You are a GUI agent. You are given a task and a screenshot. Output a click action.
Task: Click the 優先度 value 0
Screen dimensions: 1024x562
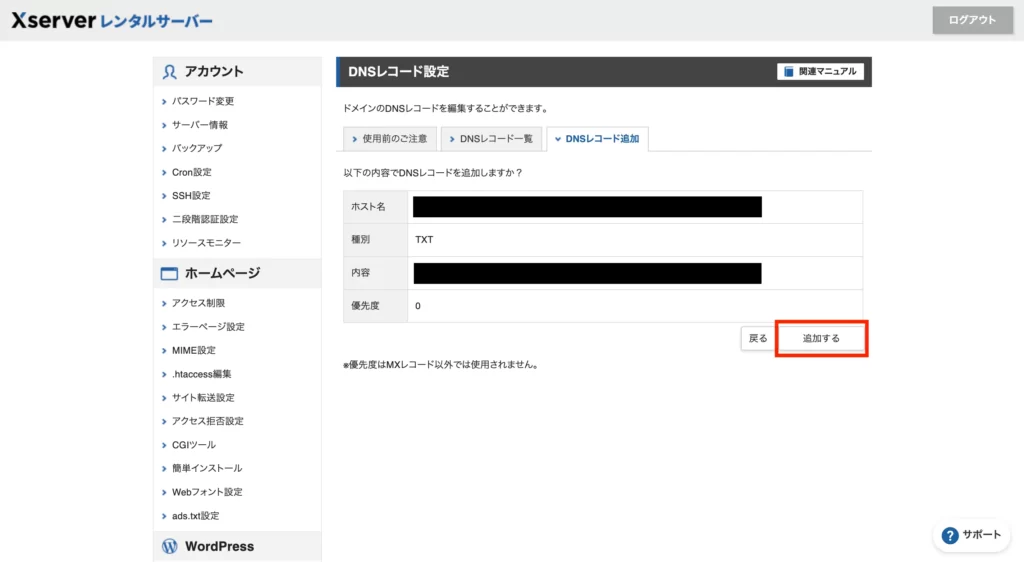(418, 305)
